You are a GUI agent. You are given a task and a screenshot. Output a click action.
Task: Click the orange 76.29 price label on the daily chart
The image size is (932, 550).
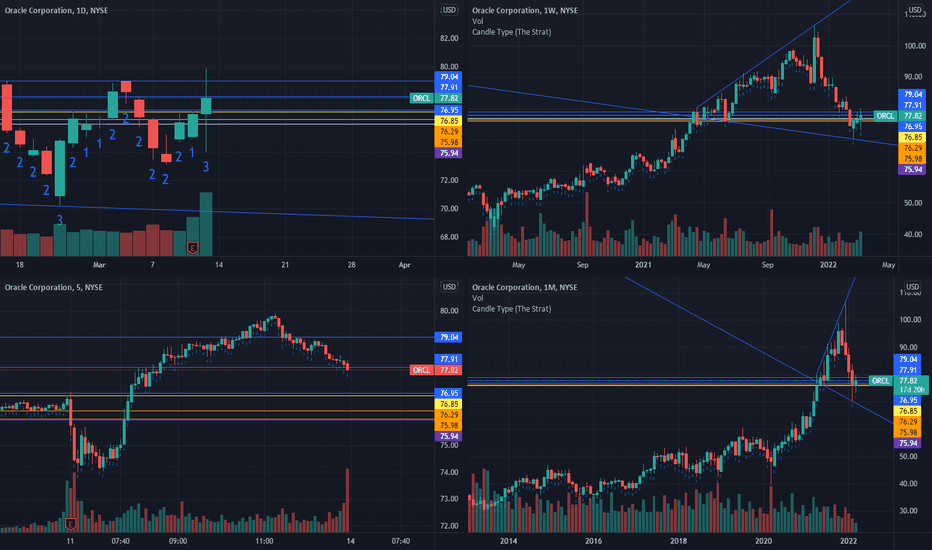click(x=449, y=131)
